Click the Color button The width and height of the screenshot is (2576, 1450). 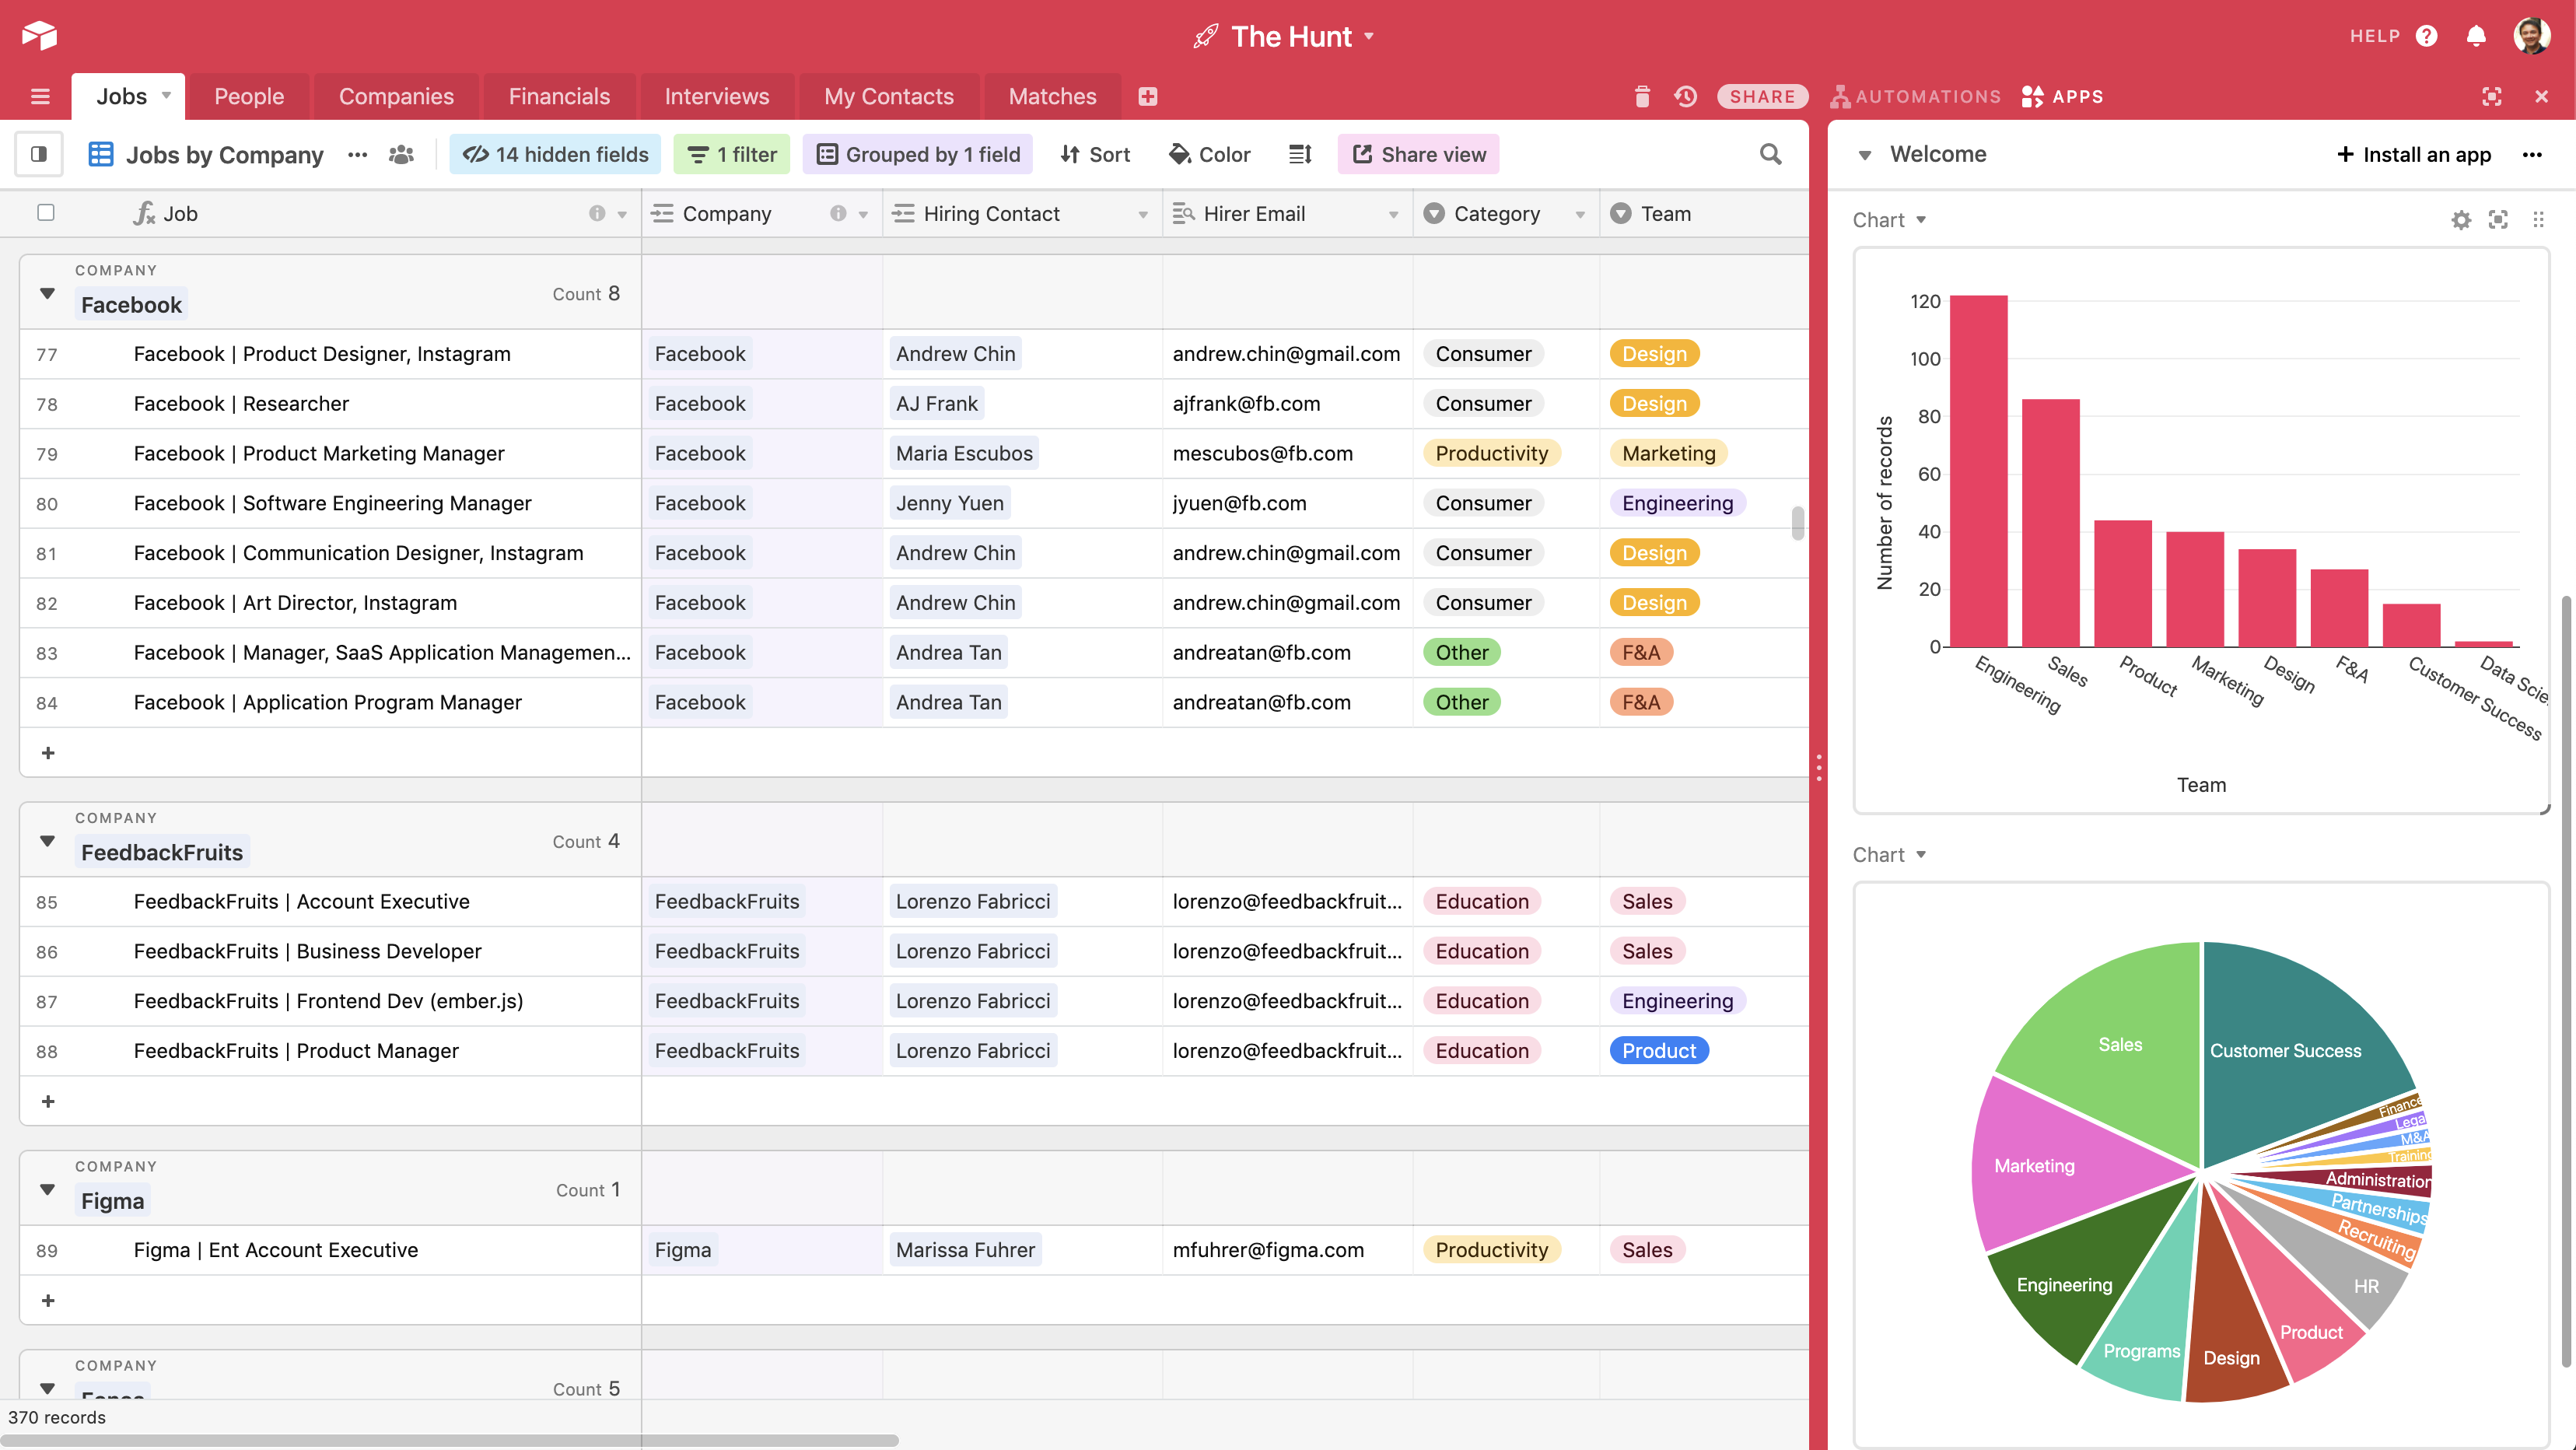pos(1209,154)
